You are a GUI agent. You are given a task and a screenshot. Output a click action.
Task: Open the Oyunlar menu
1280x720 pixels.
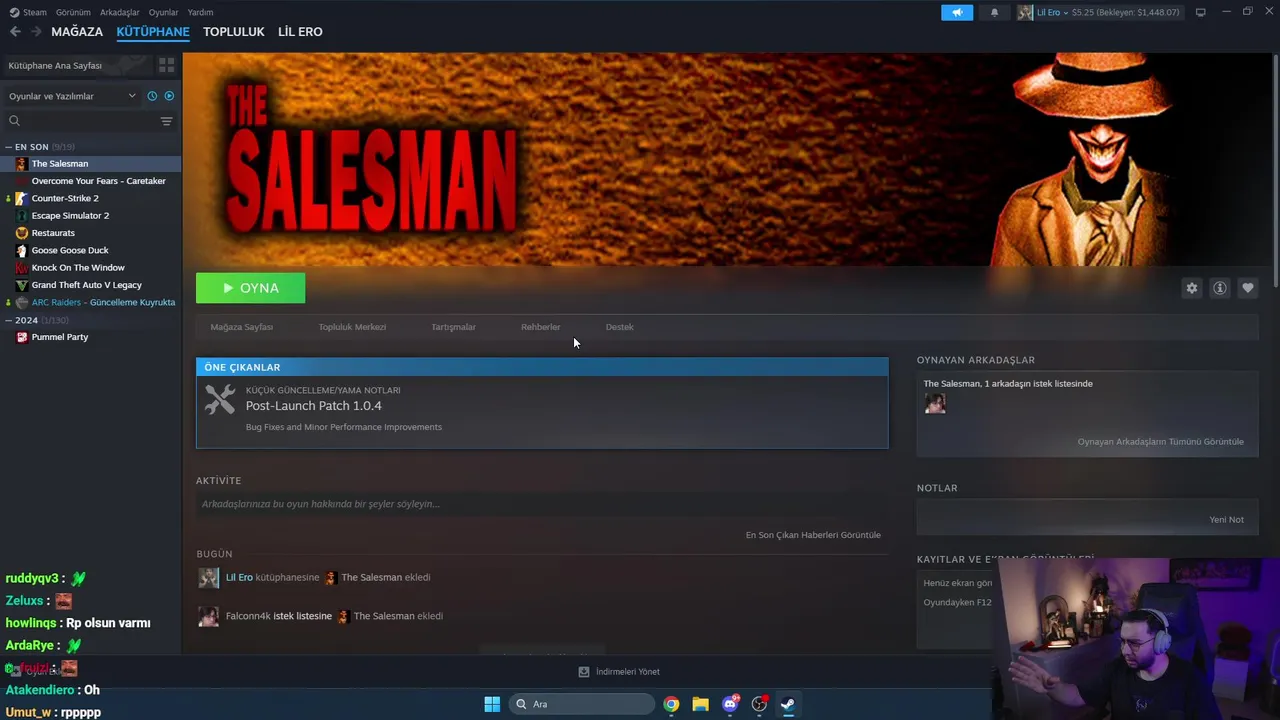coord(164,12)
